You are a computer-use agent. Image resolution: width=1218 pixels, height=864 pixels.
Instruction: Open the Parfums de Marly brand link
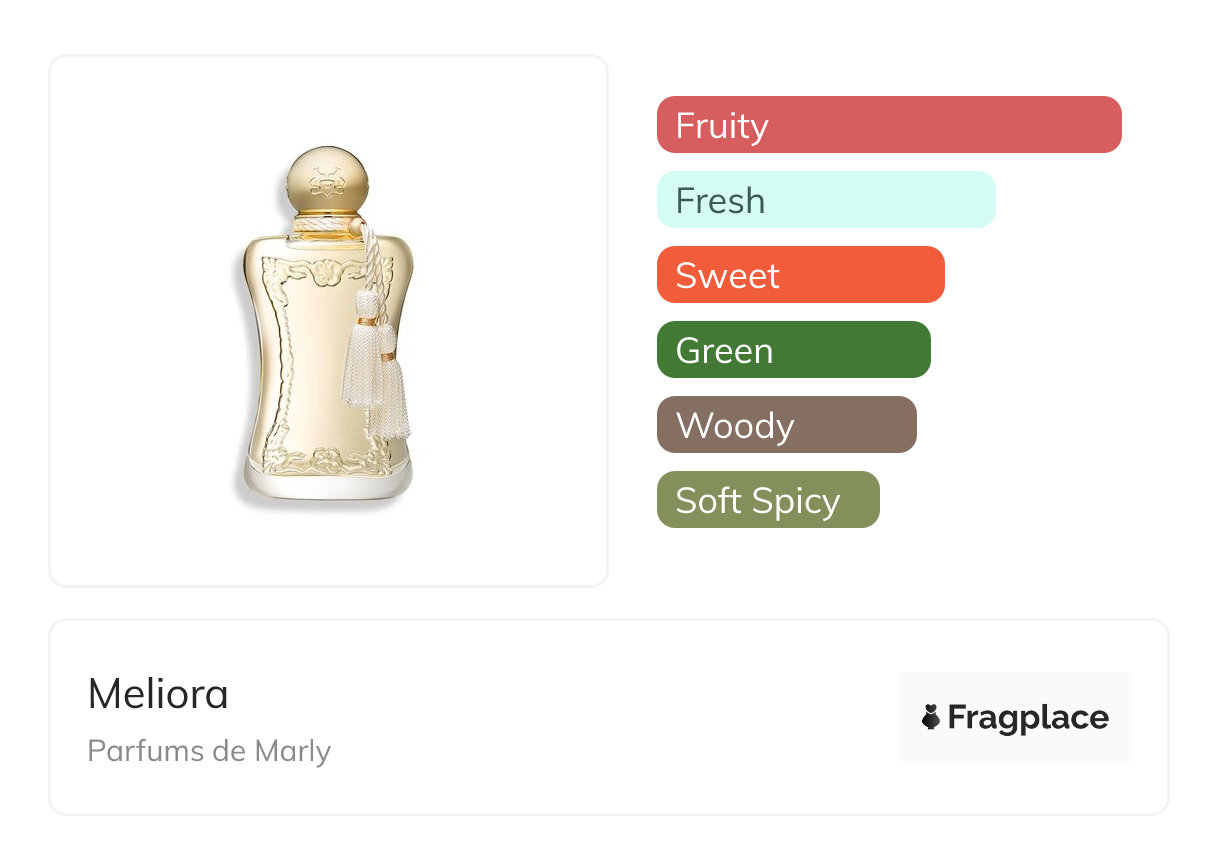pyautogui.click(x=209, y=751)
